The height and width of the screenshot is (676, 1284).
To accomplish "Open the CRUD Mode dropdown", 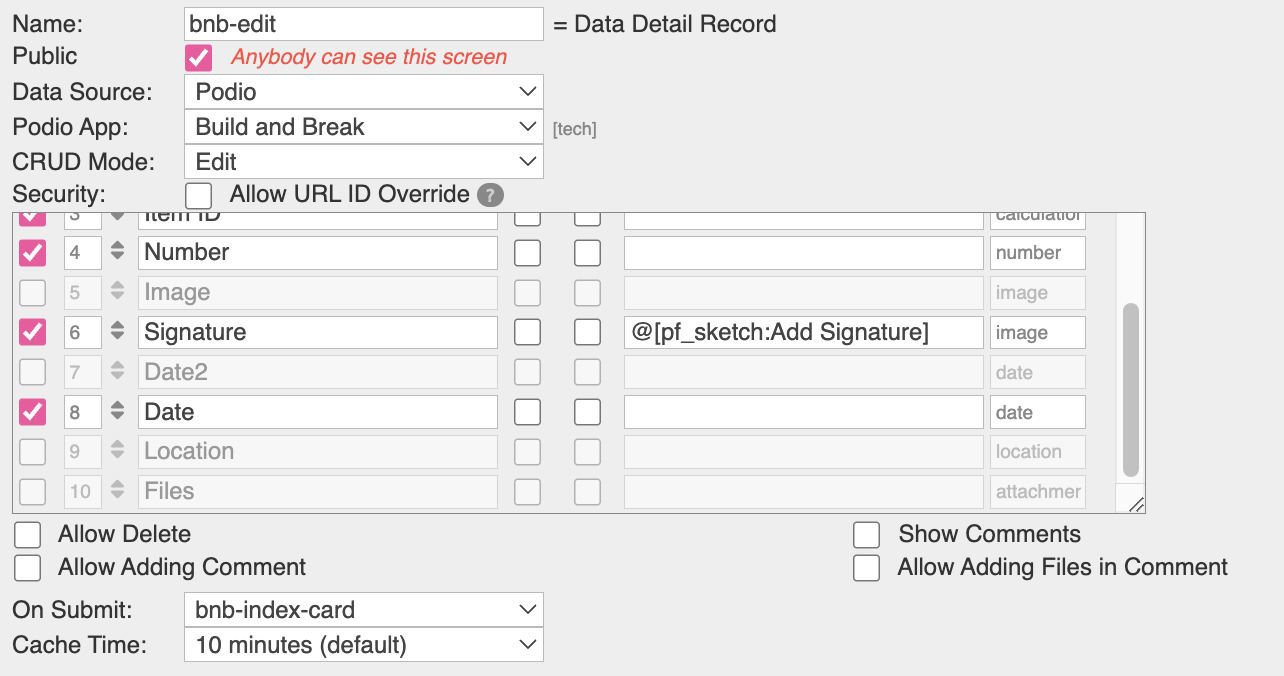I will (364, 162).
